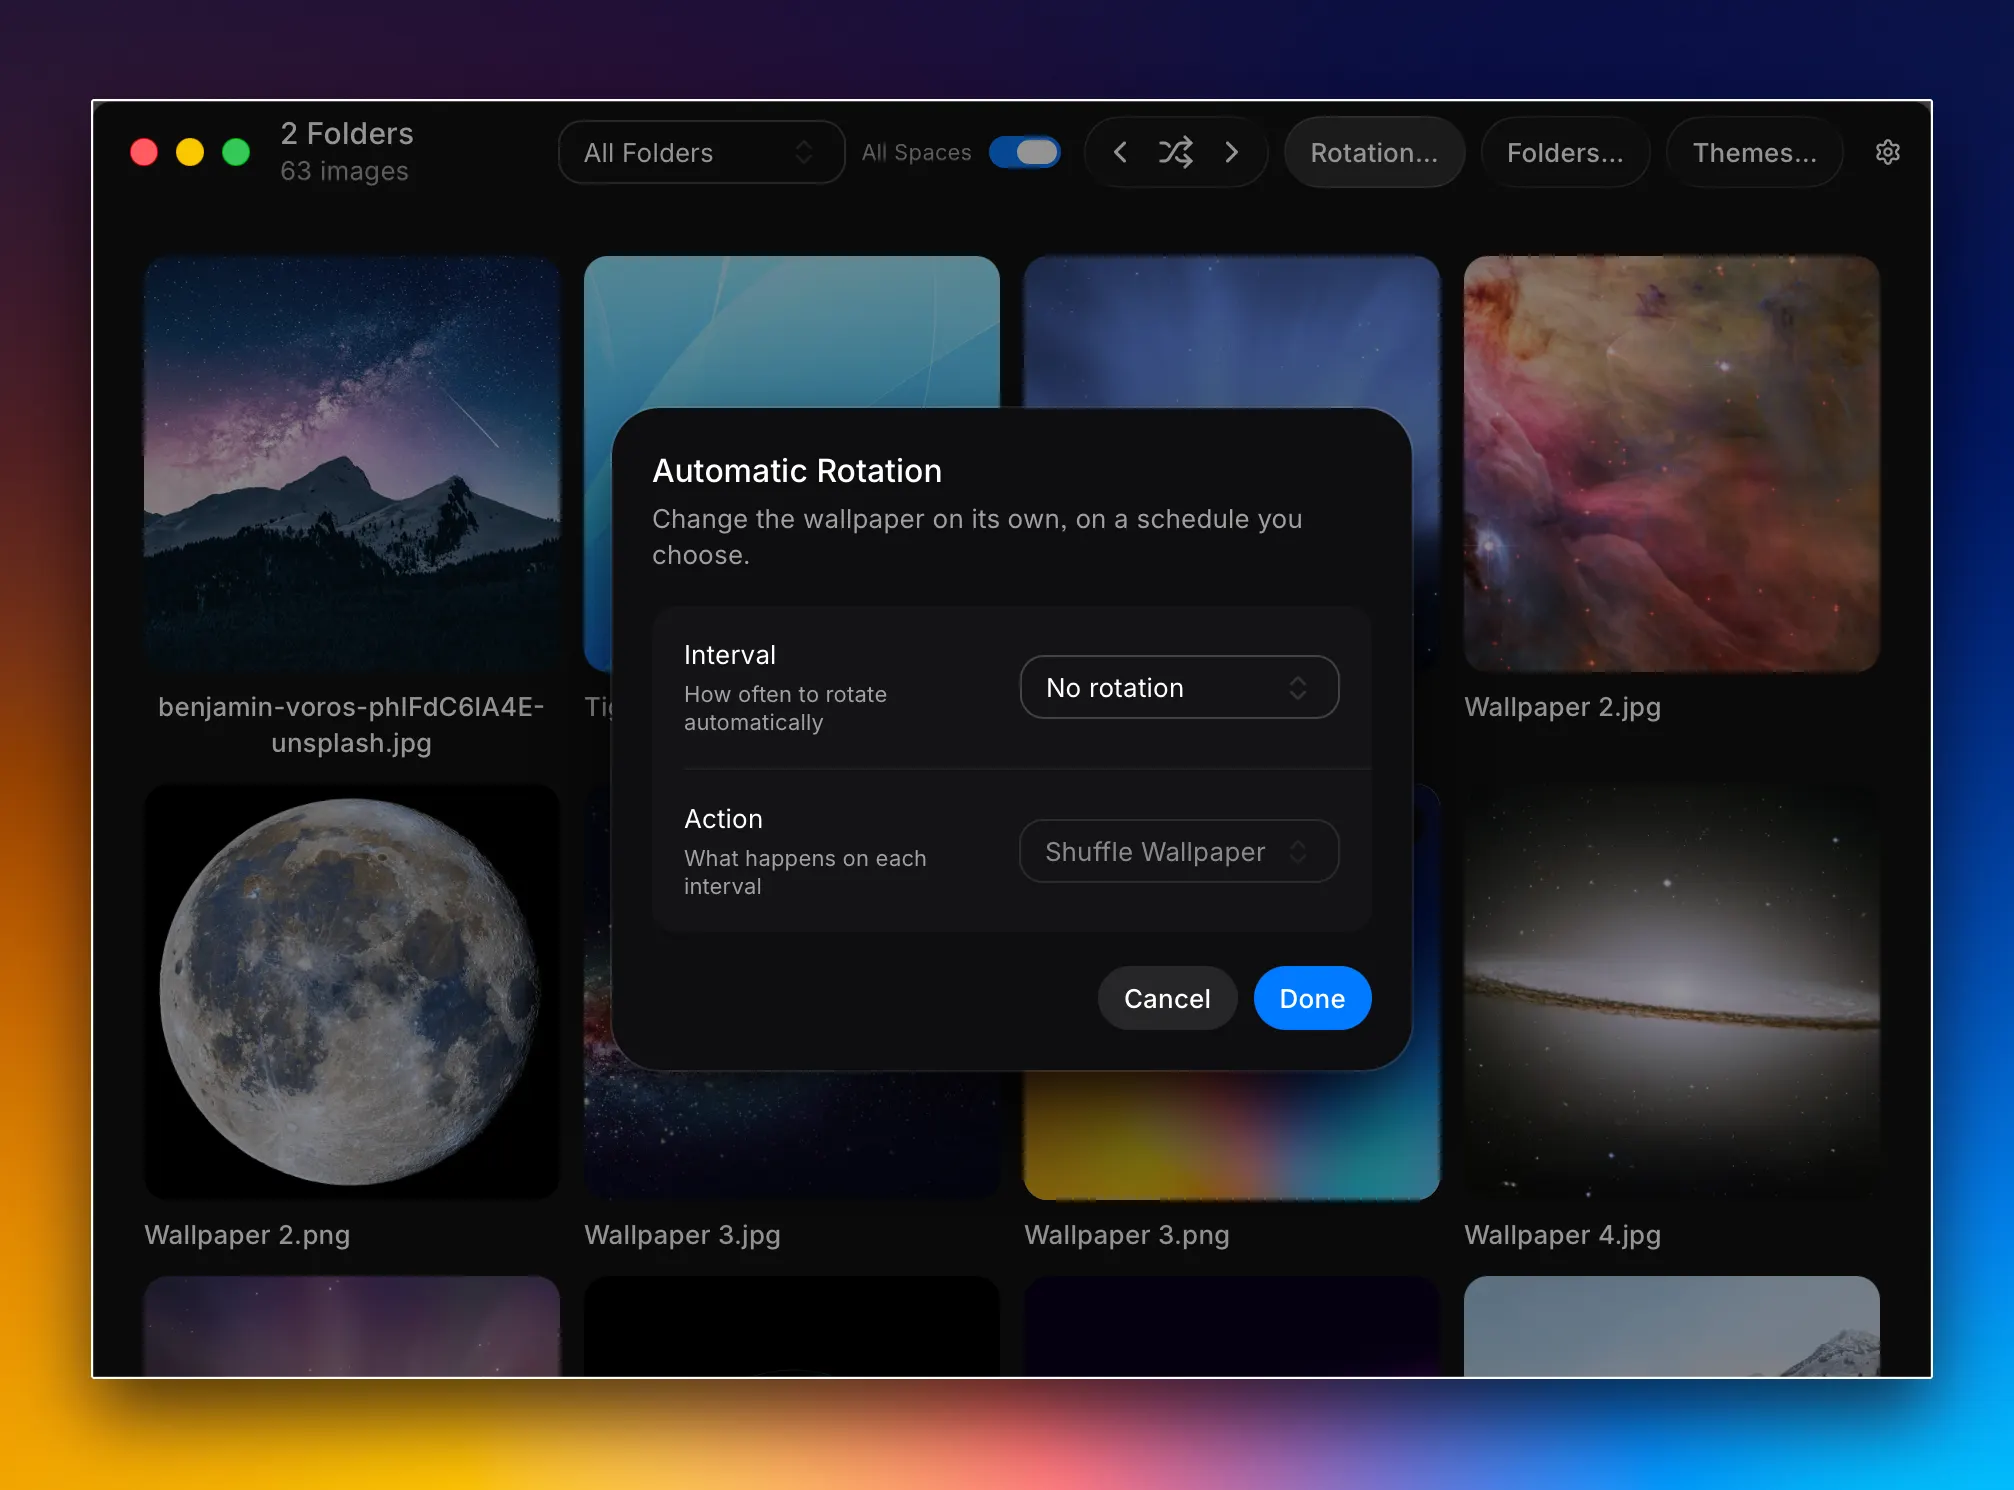Cancel the Automatic Rotation dialog

[x=1167, y=998]
